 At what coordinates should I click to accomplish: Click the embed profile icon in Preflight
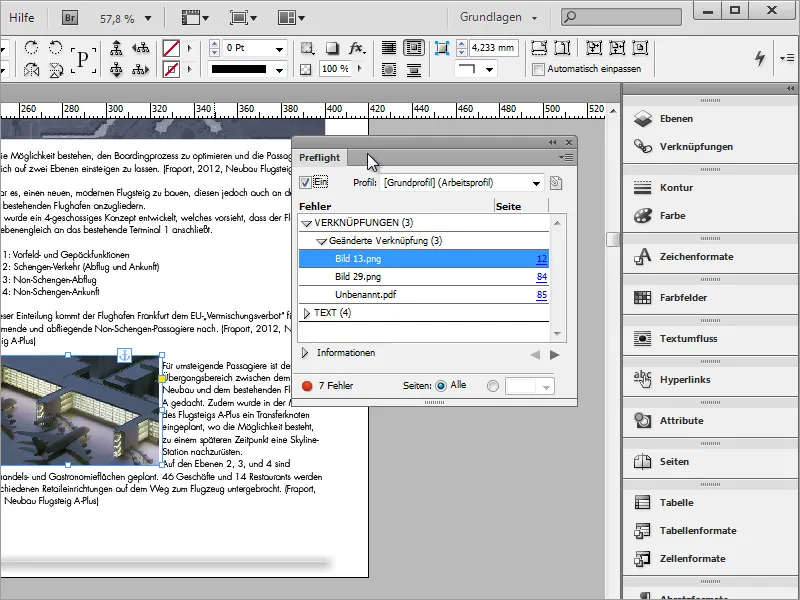[556, 183]
